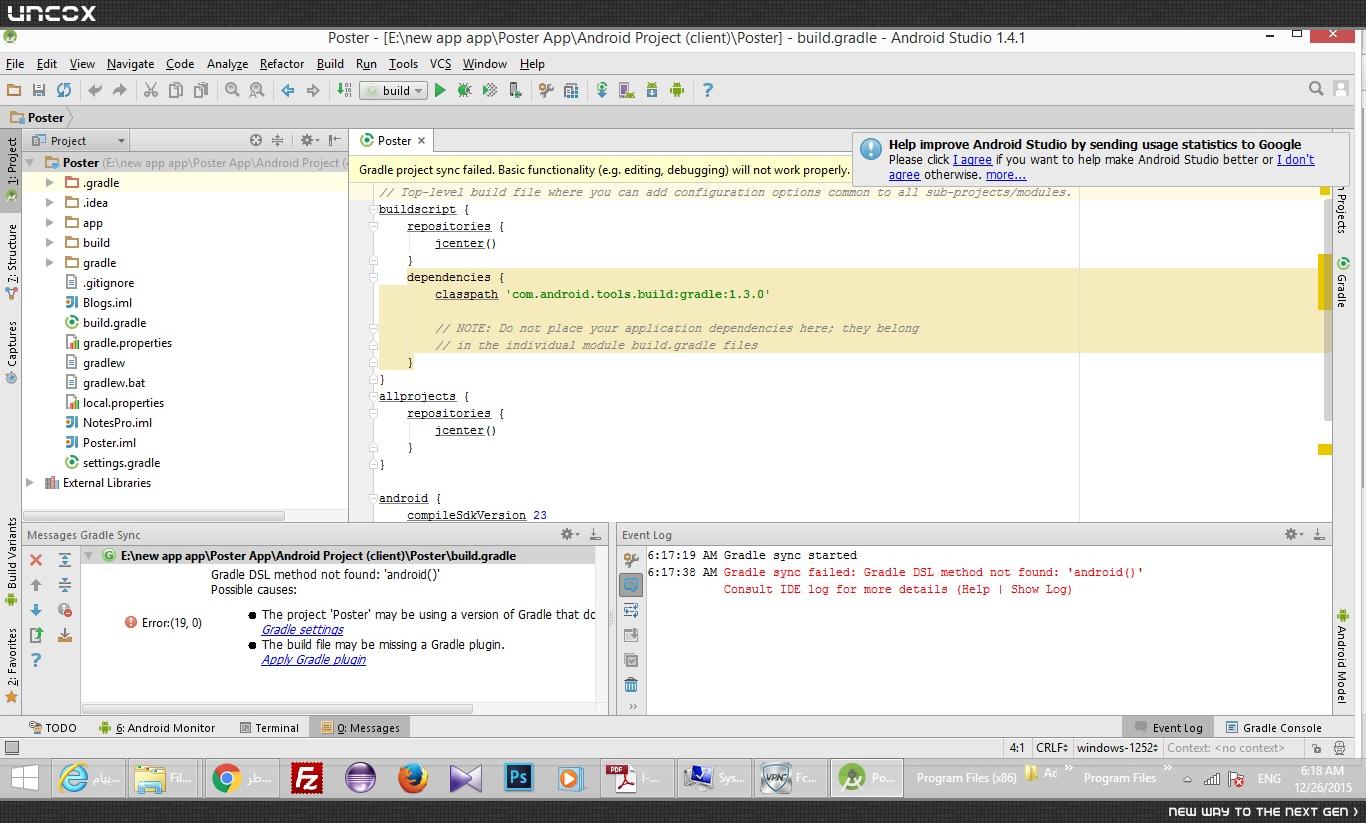The width and height of the screenshot is (1366, 823).
Task: Open Event Log settings wrench icon
Action: (631, 560)
